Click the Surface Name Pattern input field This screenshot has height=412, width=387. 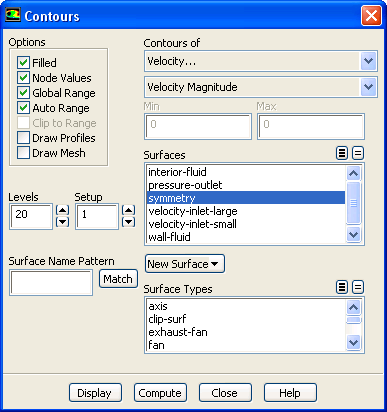point(51,283)
